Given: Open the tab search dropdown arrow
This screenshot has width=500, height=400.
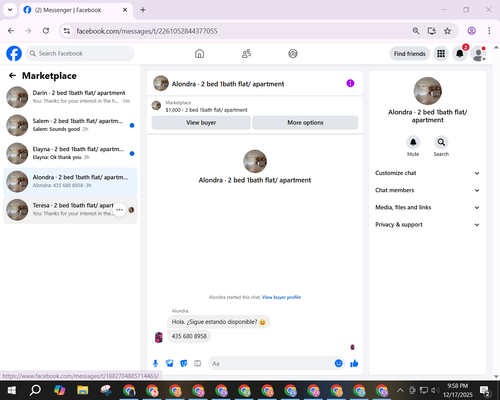Looking at the screenshot, I should [x=10, y=10].
